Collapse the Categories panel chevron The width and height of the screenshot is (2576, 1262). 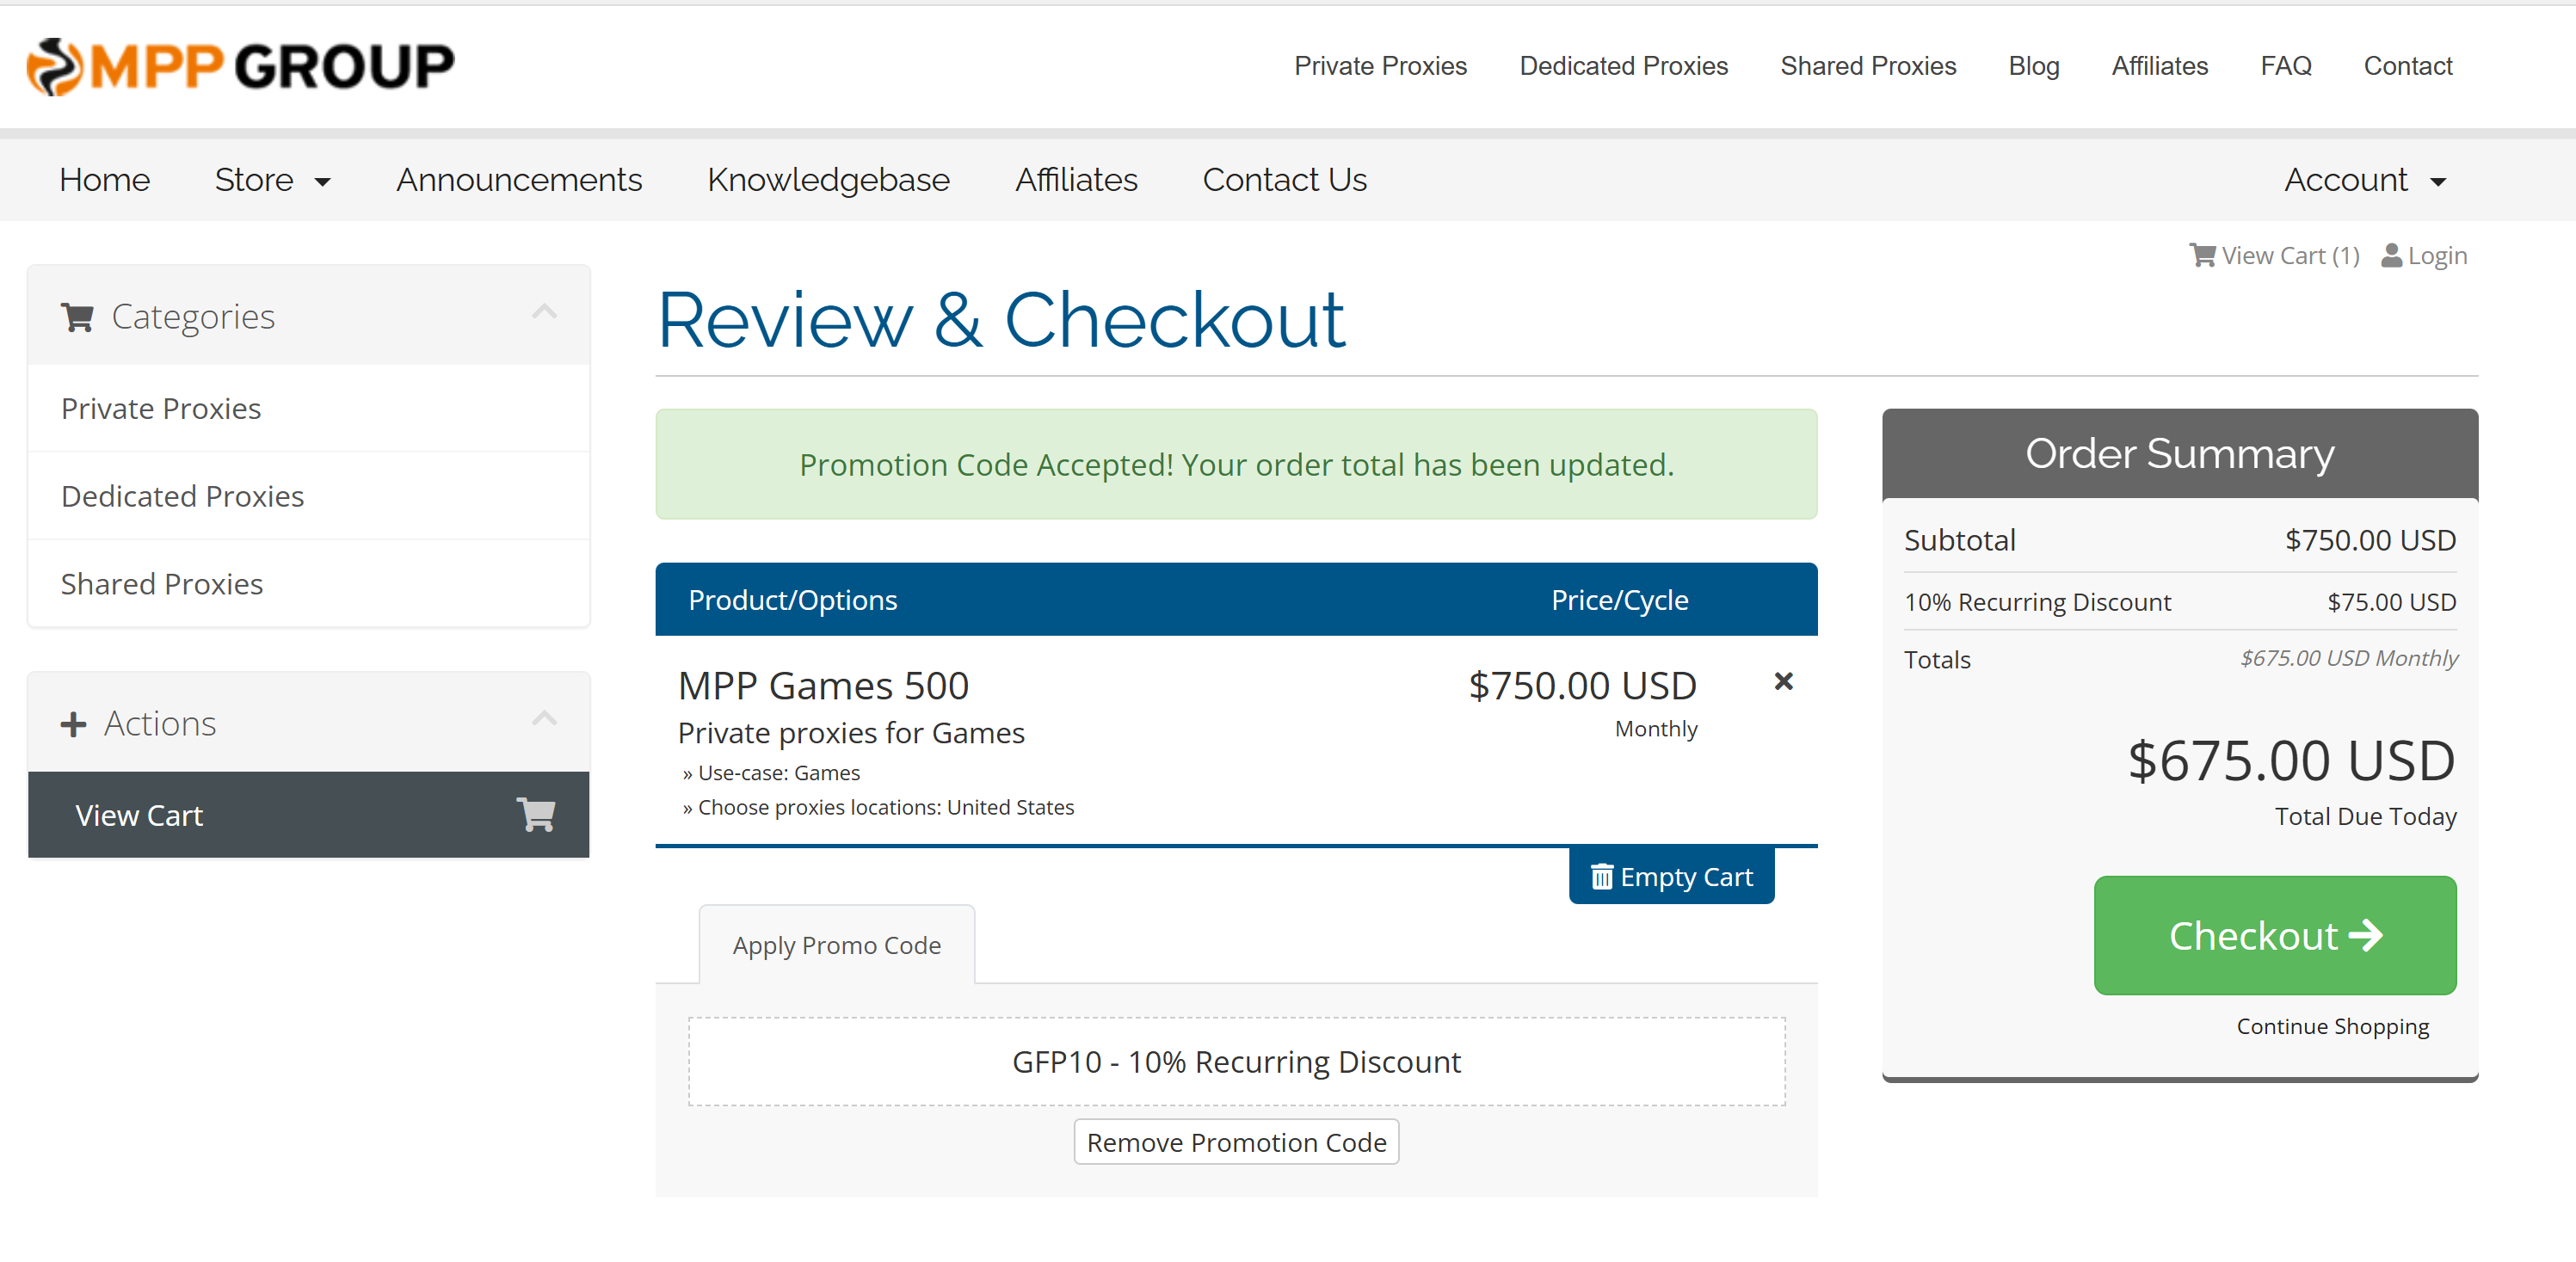pyautogui.click(x=544, y=312)
